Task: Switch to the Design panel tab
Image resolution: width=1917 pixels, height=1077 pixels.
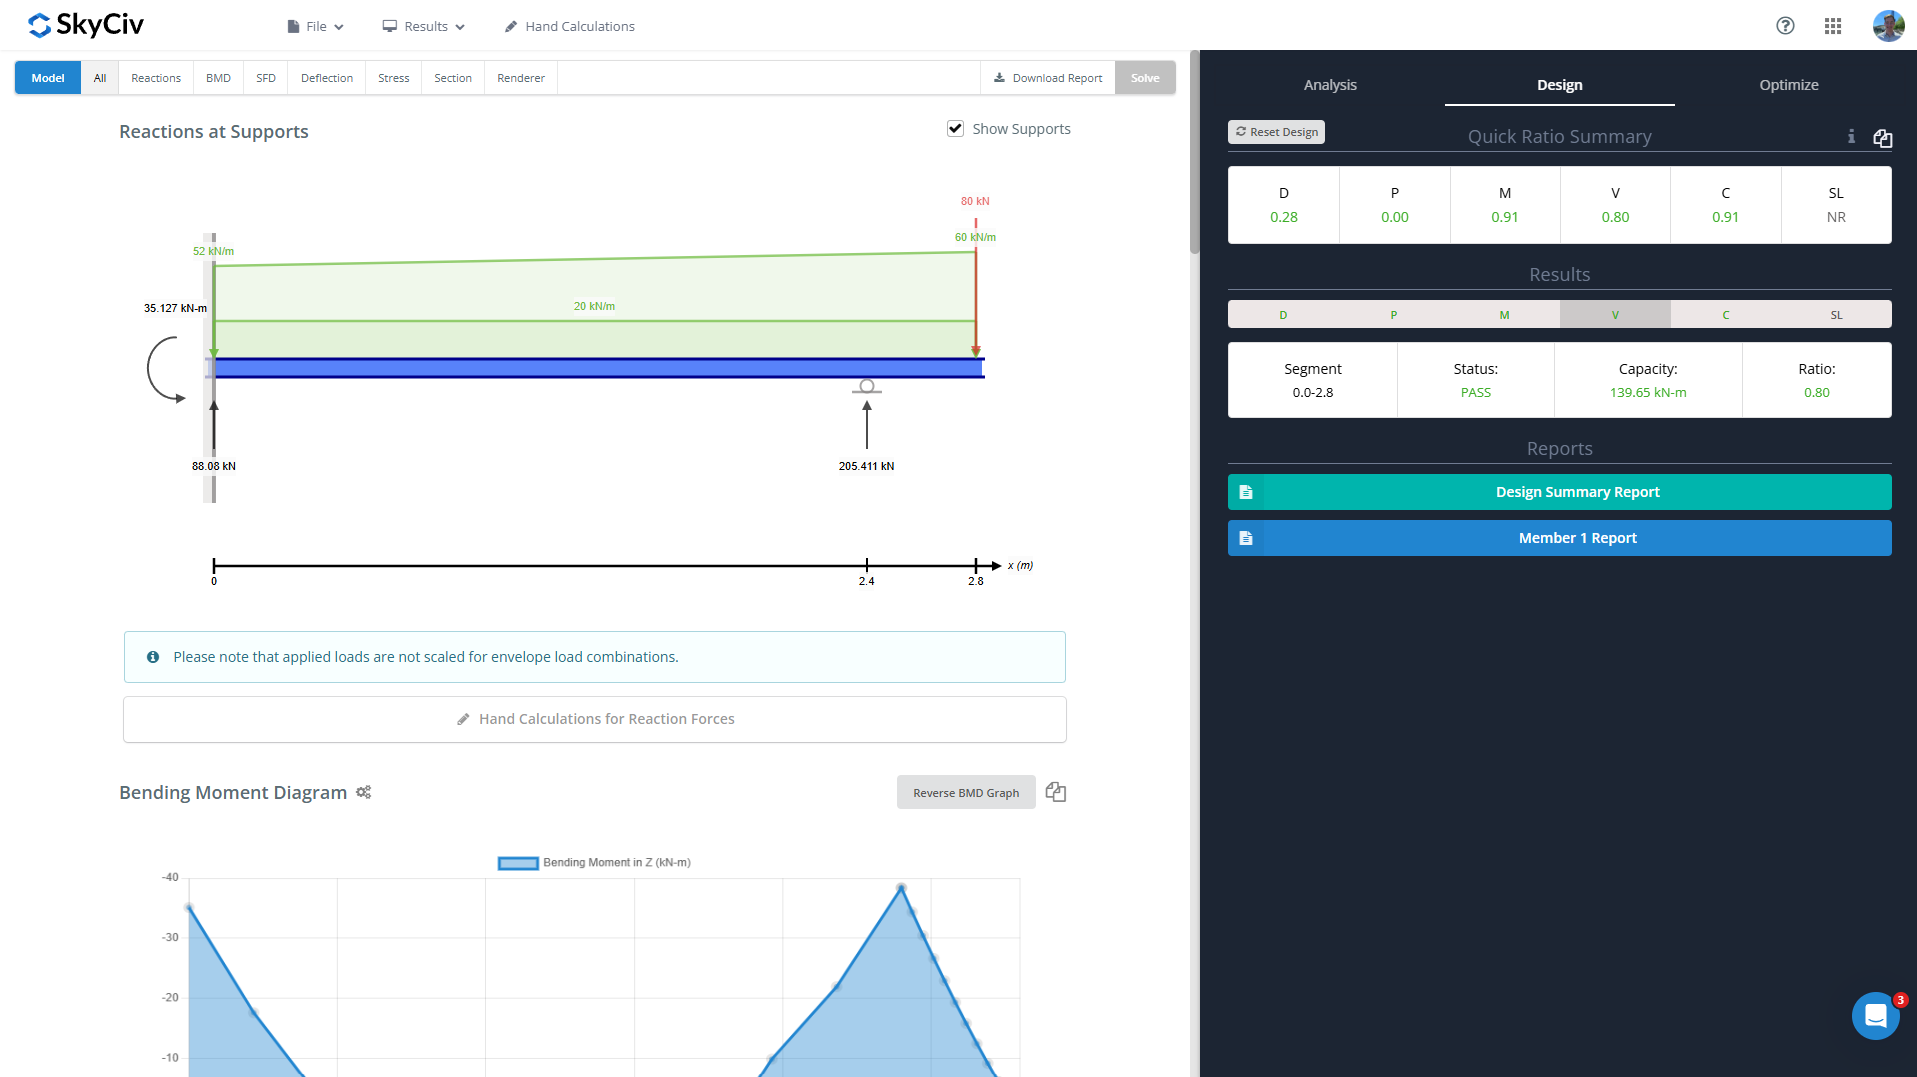Action: [x=1560, y=85]
